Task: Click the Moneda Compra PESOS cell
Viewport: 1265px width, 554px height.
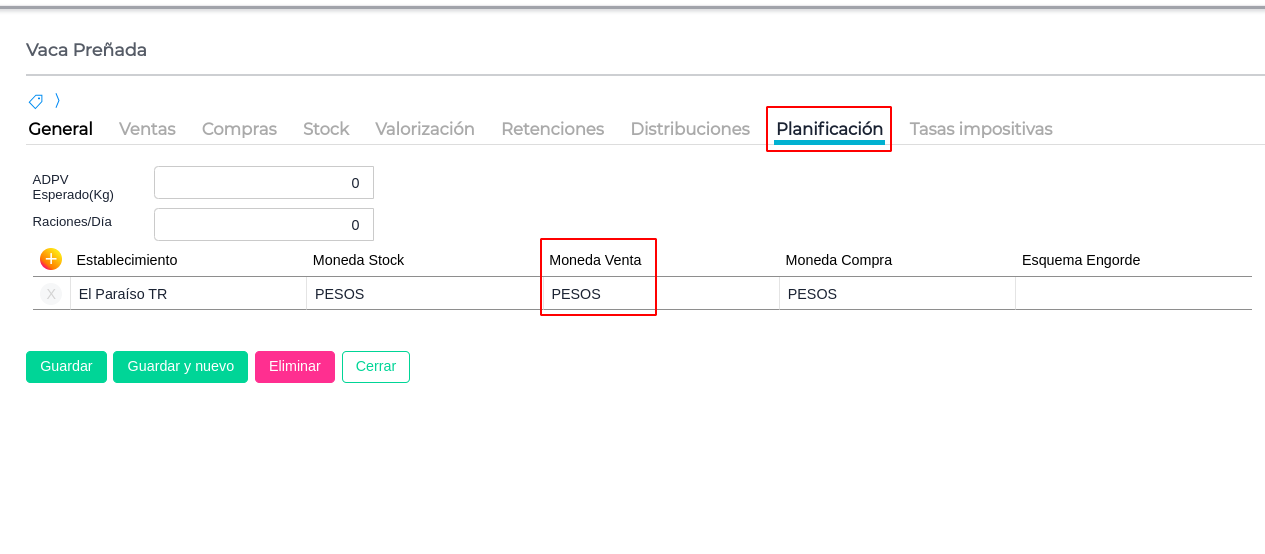Action: click(x=896, y=294)
